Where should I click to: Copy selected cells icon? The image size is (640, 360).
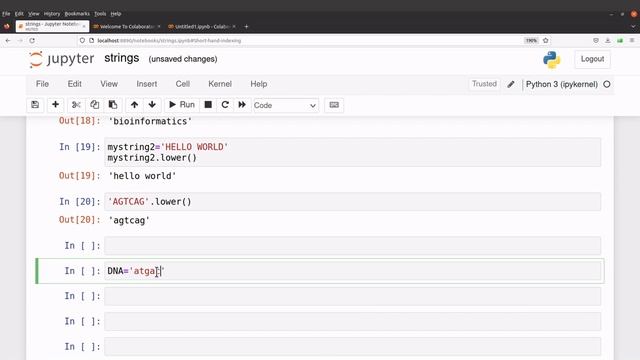pyautogui.click(x=94, y=105)
